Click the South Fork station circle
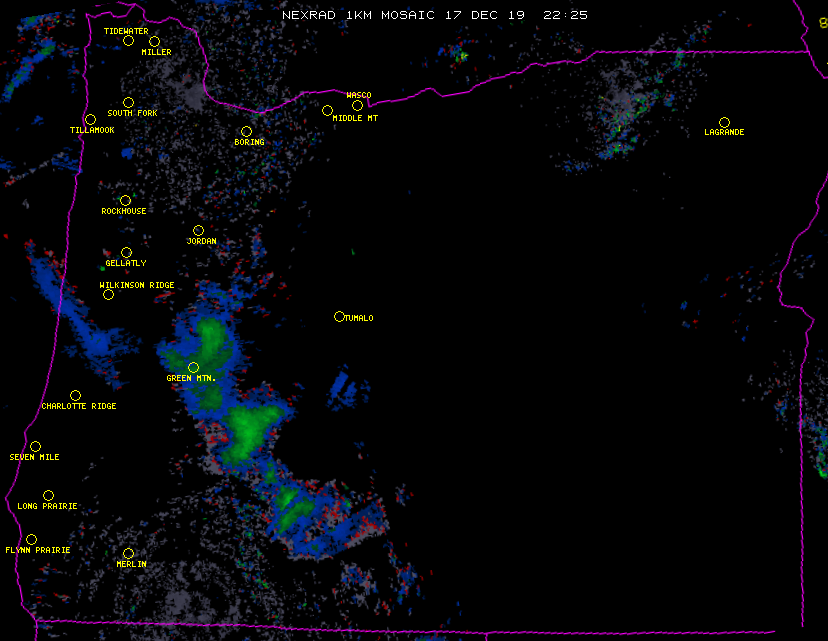This screenshot has height=641, width=828. click(128, 102)
